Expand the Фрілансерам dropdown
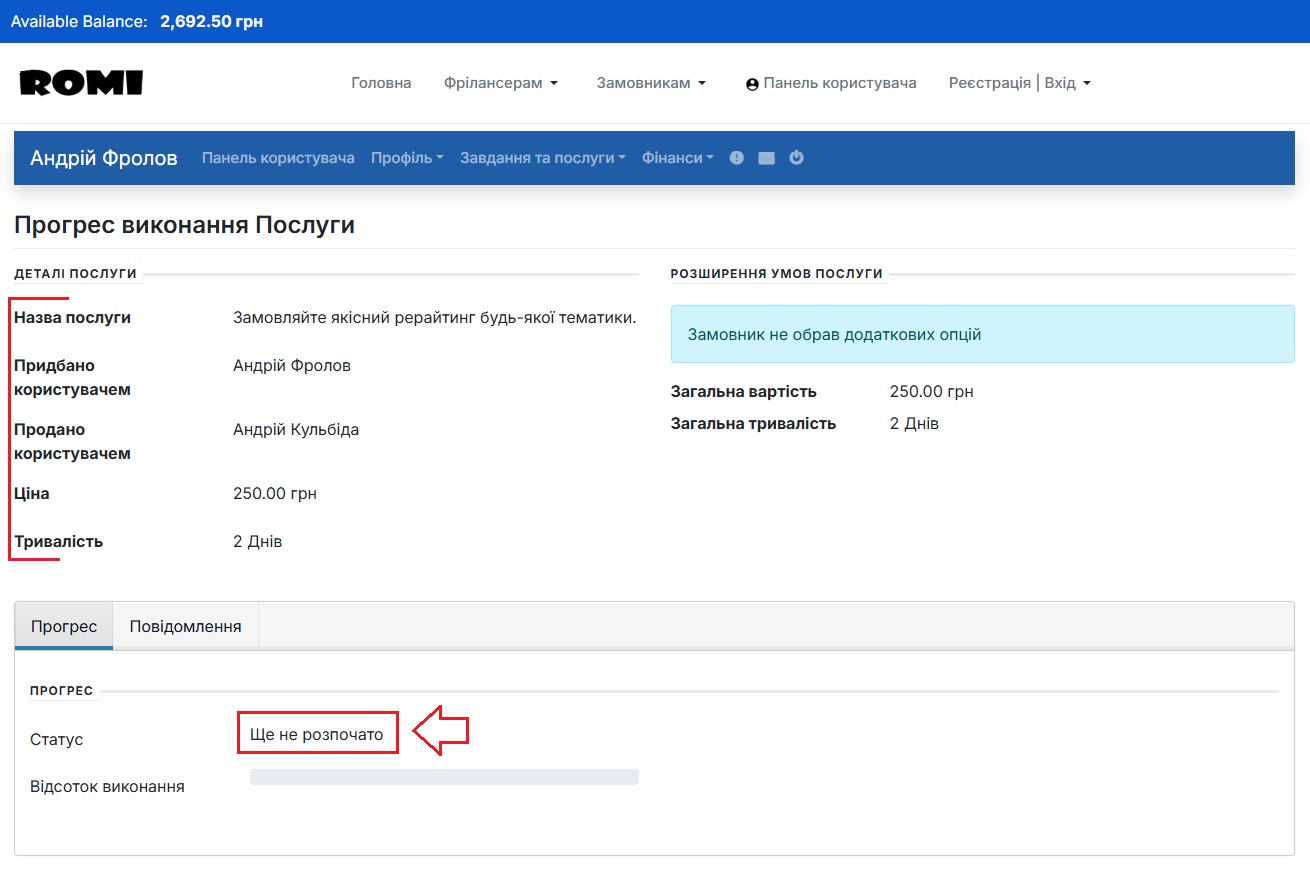Screen dimensions: 1310x869 [500, 83]
